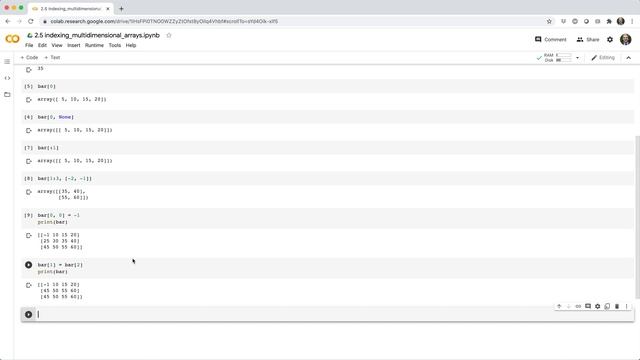Run the bar[1] = bar[2] cell
Viewport: 640px width, 360px height.
(29, 265)
